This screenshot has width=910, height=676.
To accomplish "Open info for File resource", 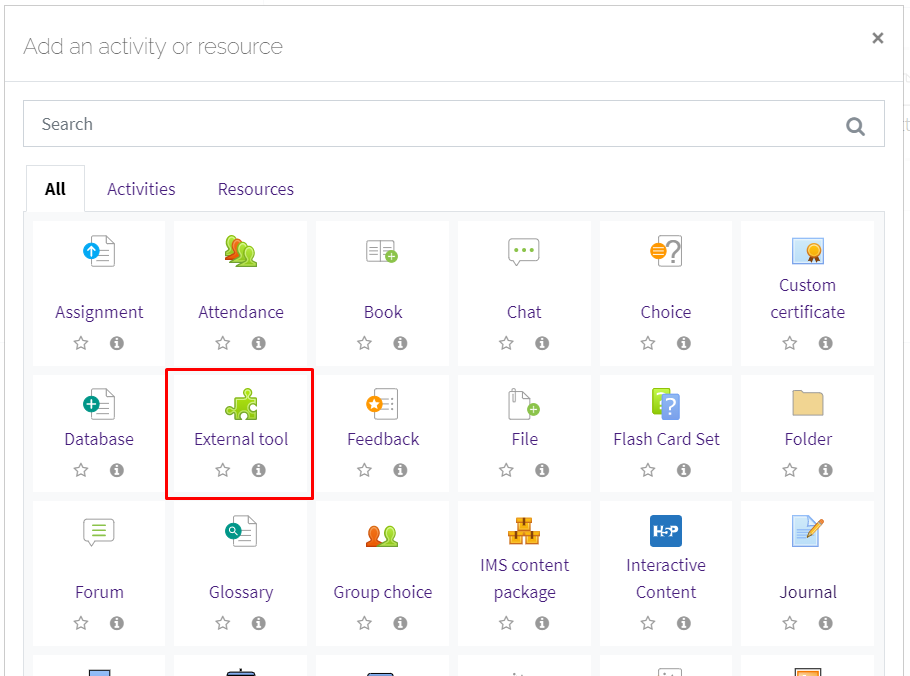I will tap(542, 470).
